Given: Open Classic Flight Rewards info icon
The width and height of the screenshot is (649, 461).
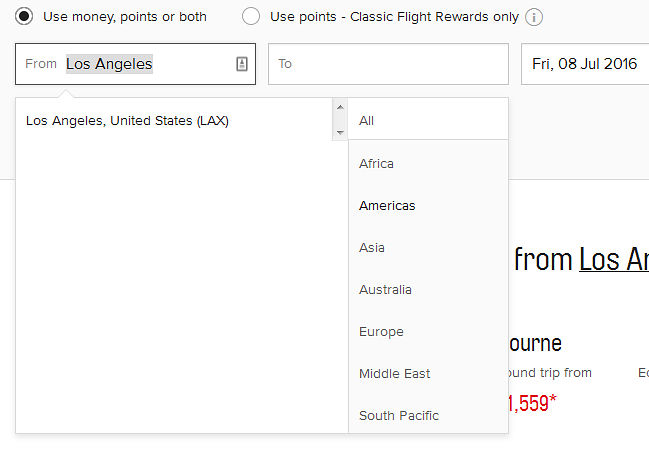Looking at the screenshot, I should [x=534, y=17].
